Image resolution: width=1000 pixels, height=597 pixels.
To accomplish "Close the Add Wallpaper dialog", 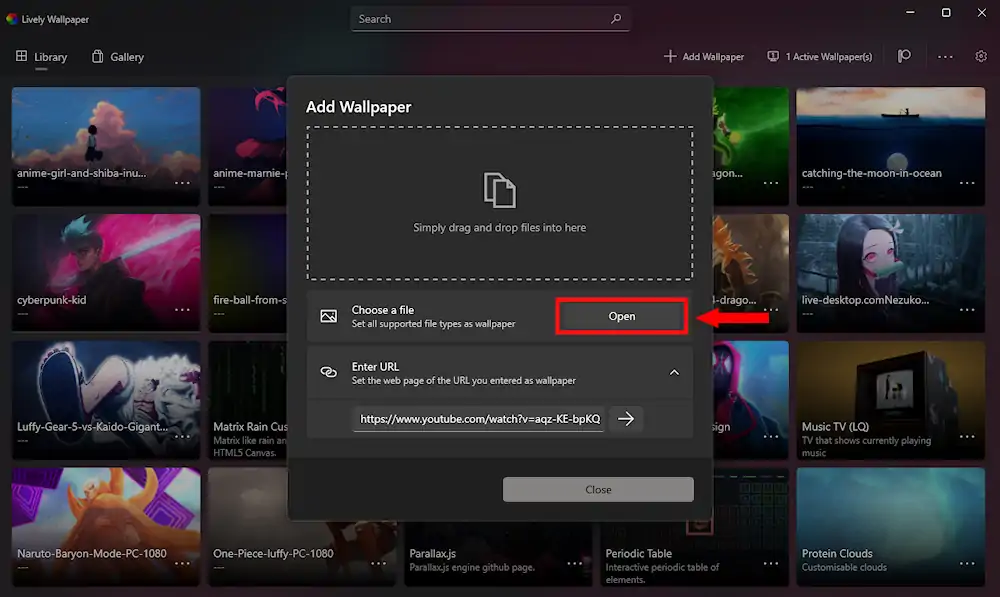I will tap(598, 489).
